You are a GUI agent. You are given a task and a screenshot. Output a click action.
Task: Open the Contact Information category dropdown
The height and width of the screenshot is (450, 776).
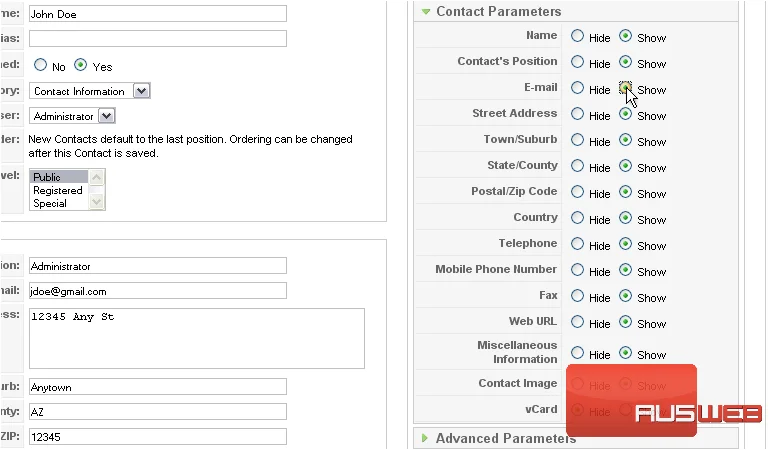[142, 91]
